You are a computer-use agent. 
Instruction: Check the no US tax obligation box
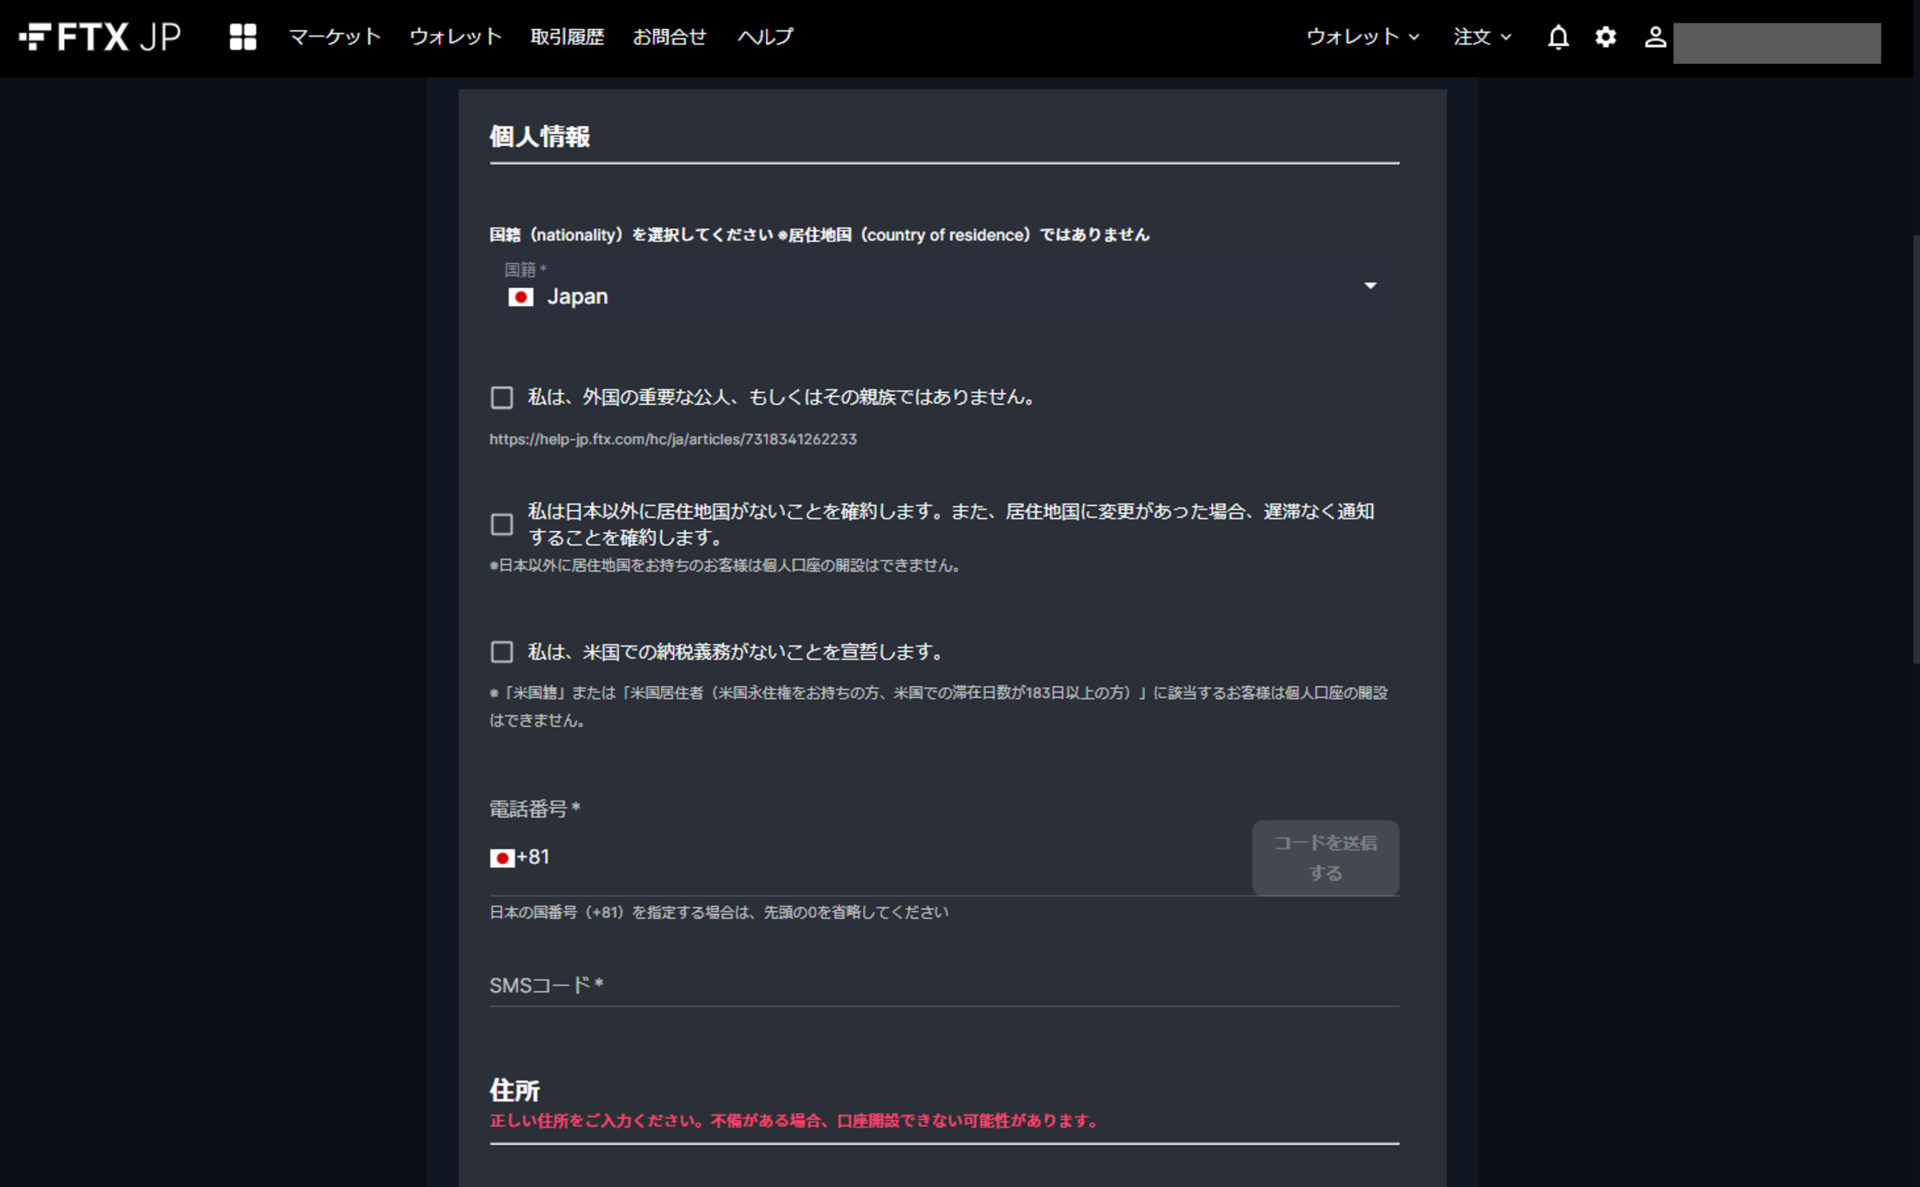point(502,652)
